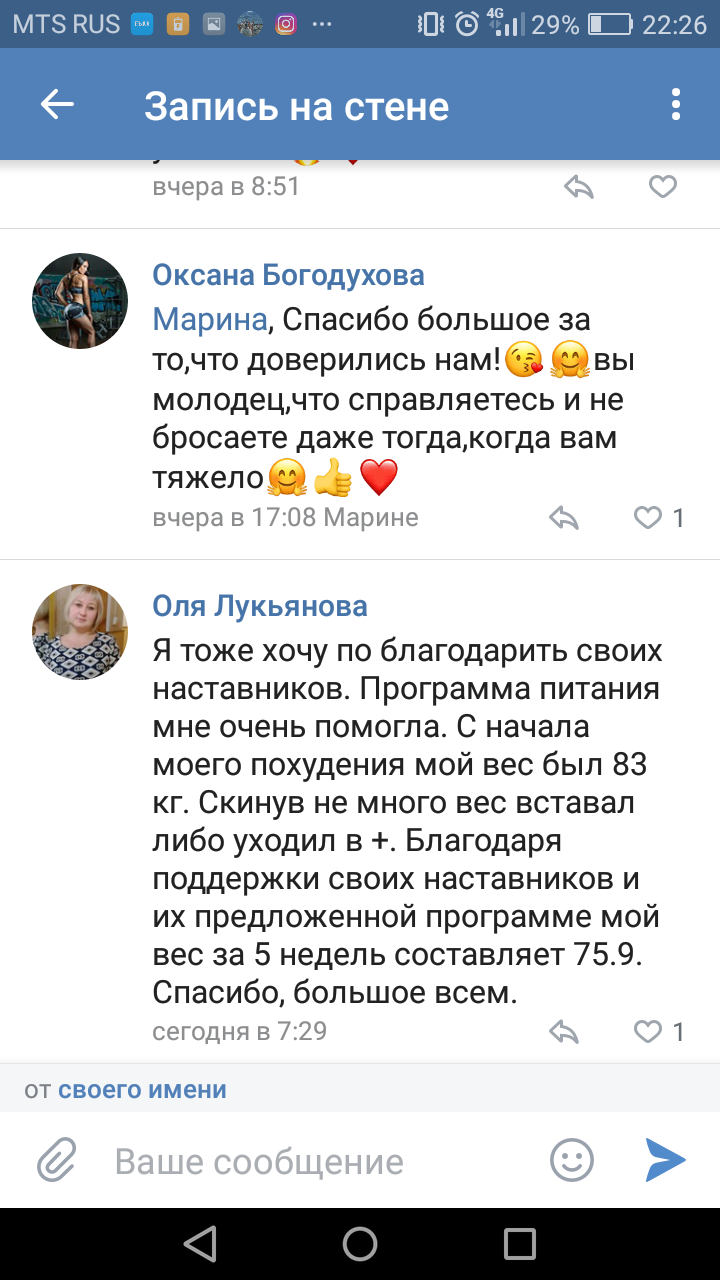
Task: Open the emoji smiley picker
Action: point(572,1161)
